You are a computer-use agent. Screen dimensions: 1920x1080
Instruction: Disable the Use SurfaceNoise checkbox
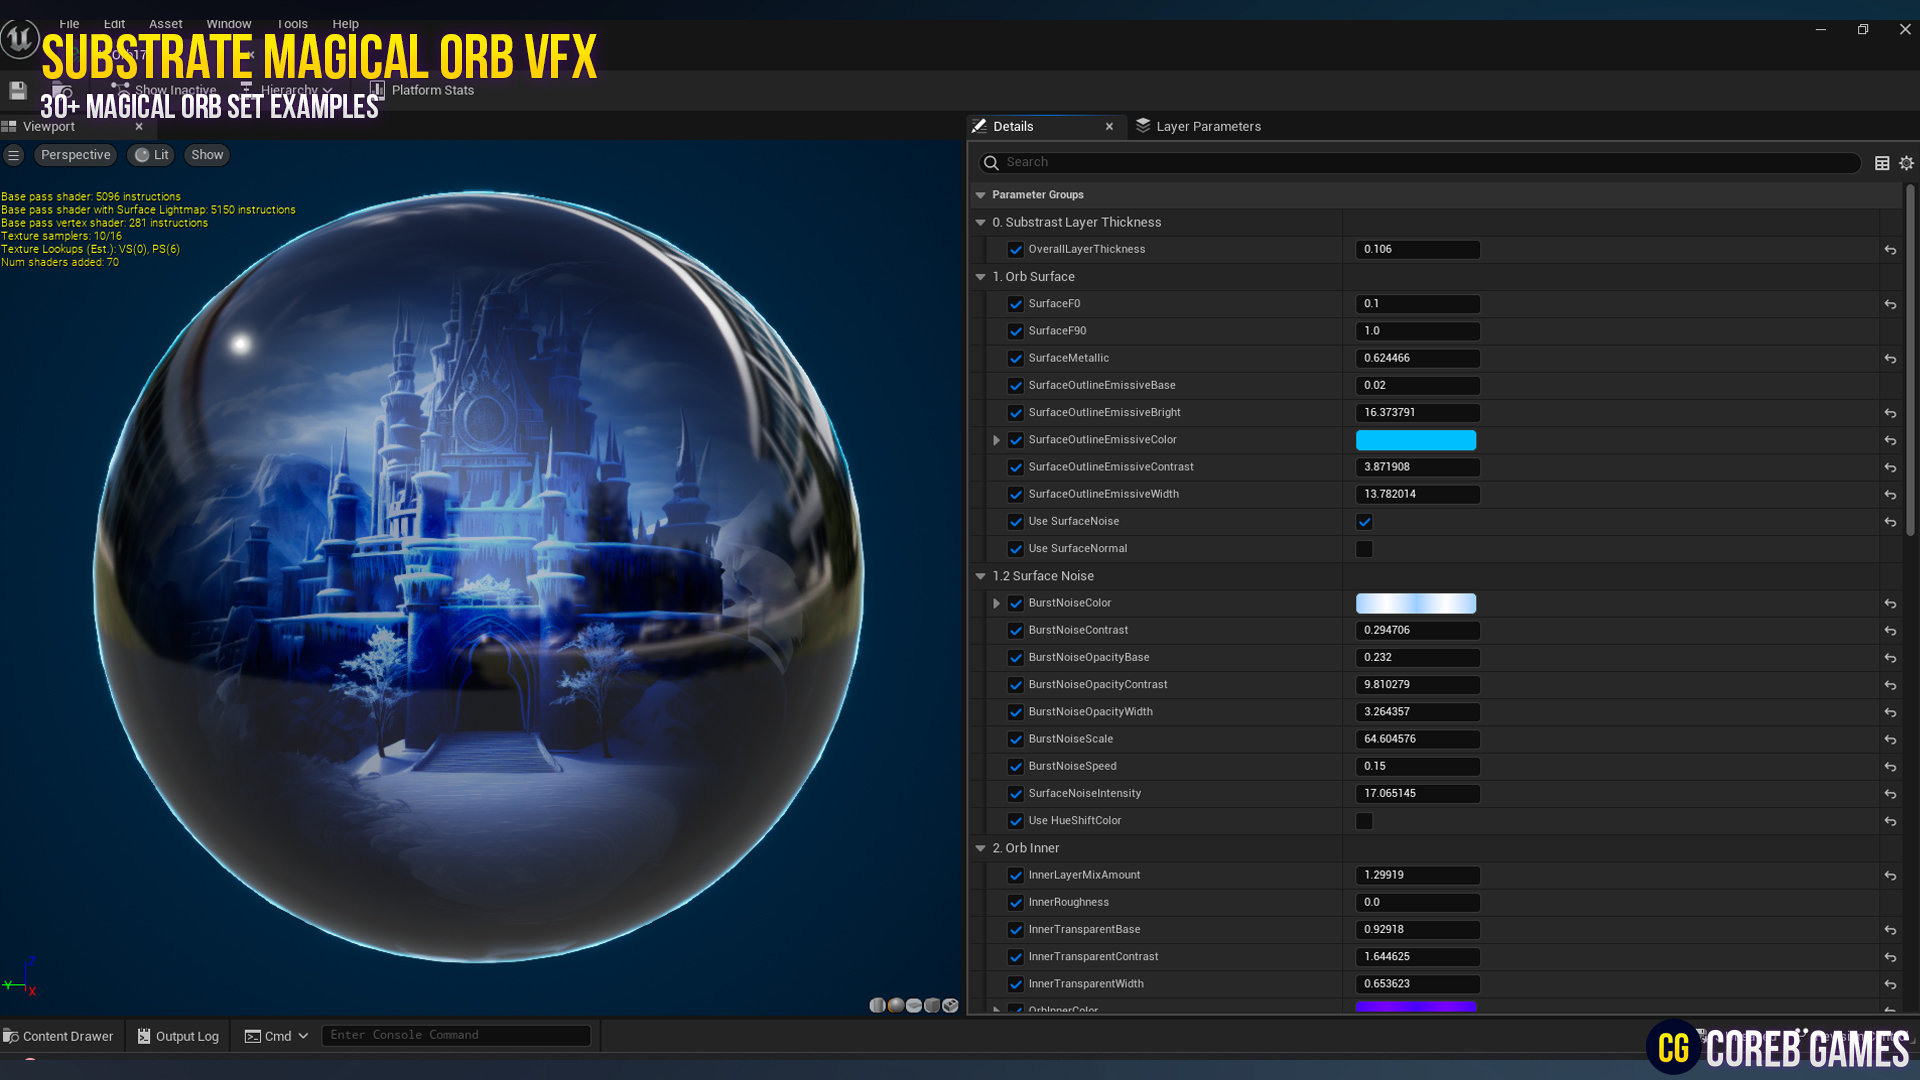click(x=1364, y=521)
